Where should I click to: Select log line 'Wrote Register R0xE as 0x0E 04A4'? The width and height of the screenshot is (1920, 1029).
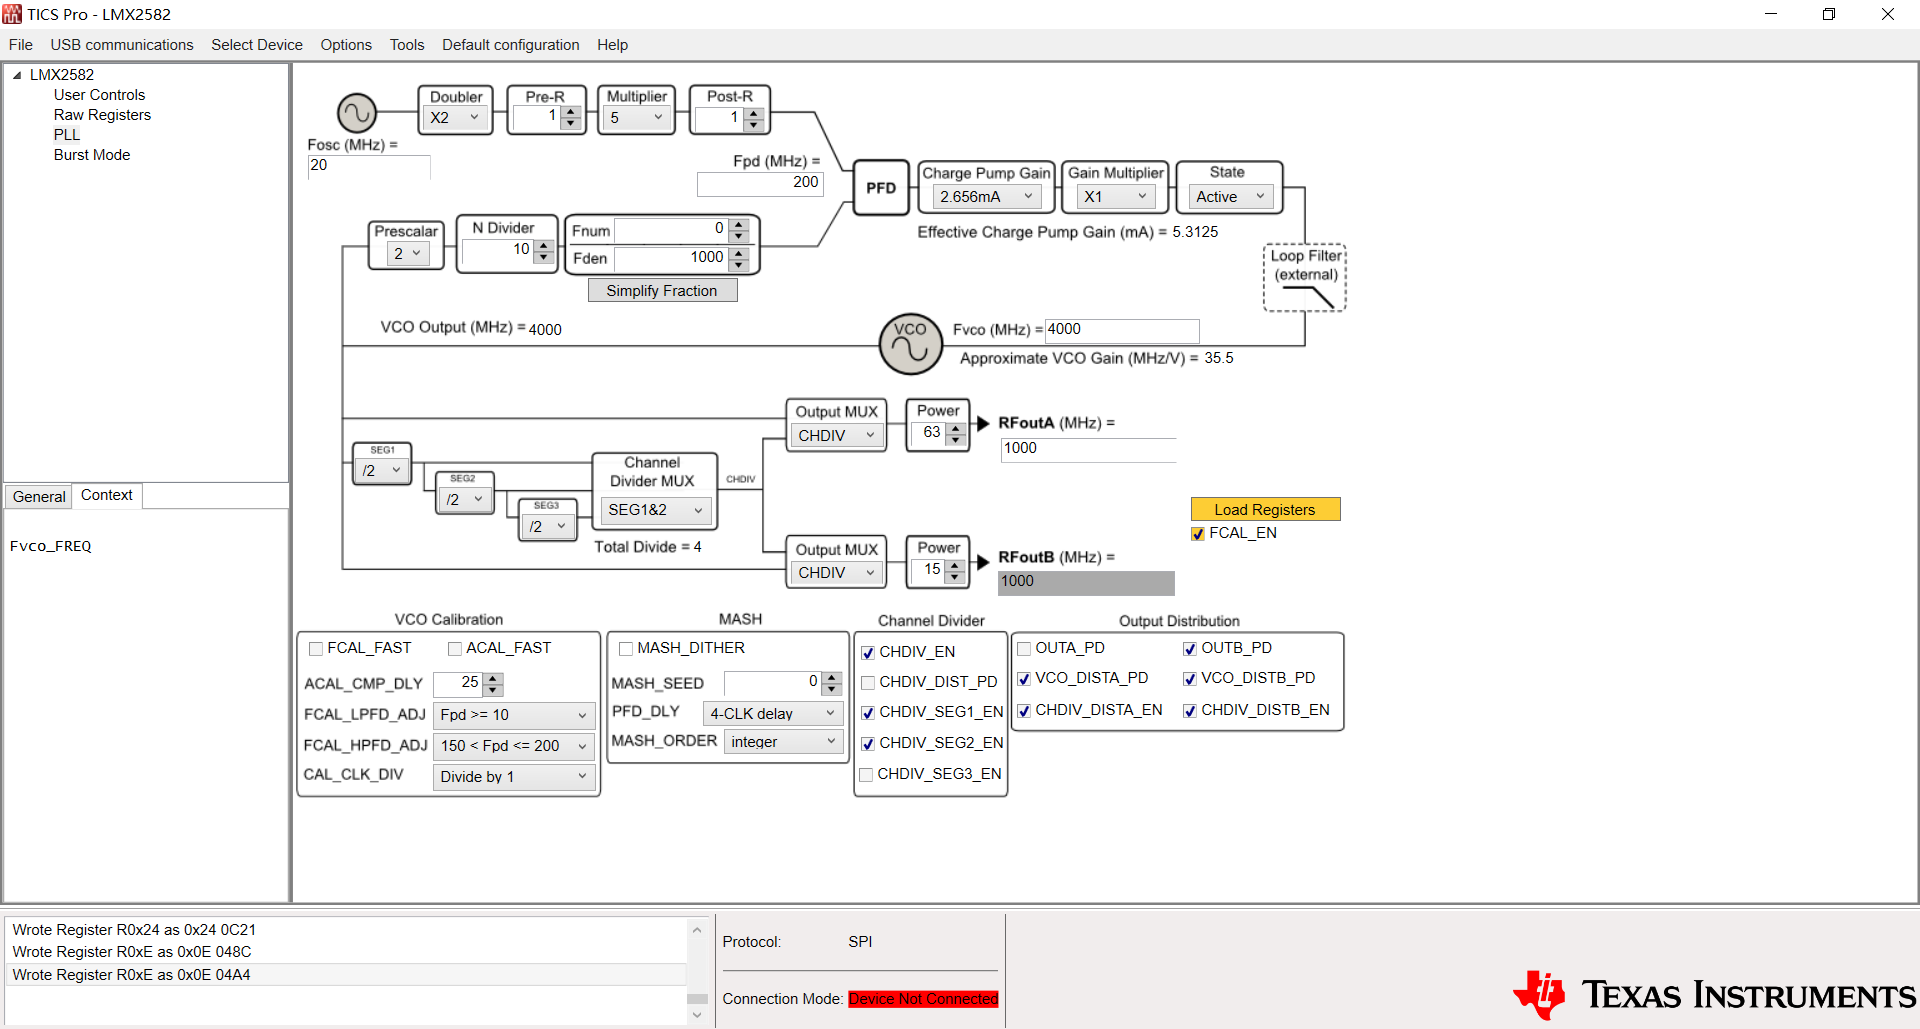(x=347, y=975)
